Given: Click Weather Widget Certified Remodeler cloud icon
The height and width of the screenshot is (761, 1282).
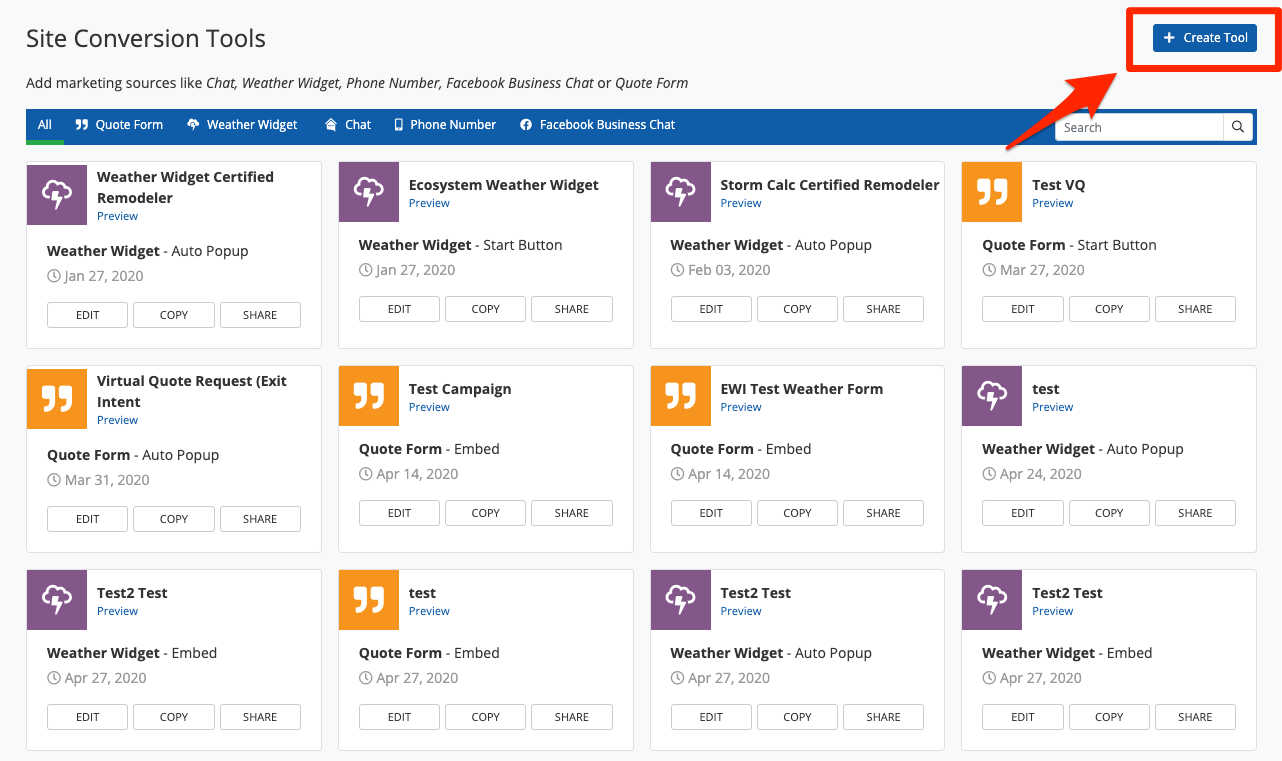Looking at the screenshot, I should tap(57, 194).
